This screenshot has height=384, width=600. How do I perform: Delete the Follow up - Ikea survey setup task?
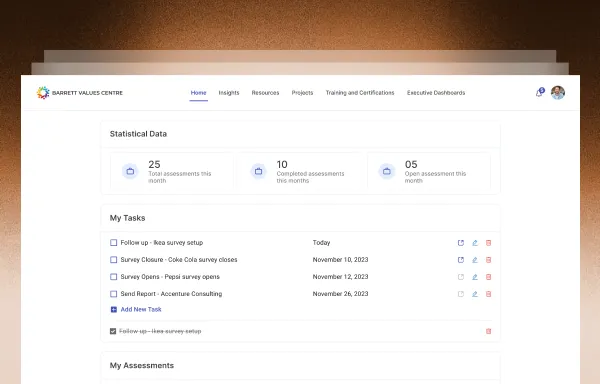(x=489, y=242)
